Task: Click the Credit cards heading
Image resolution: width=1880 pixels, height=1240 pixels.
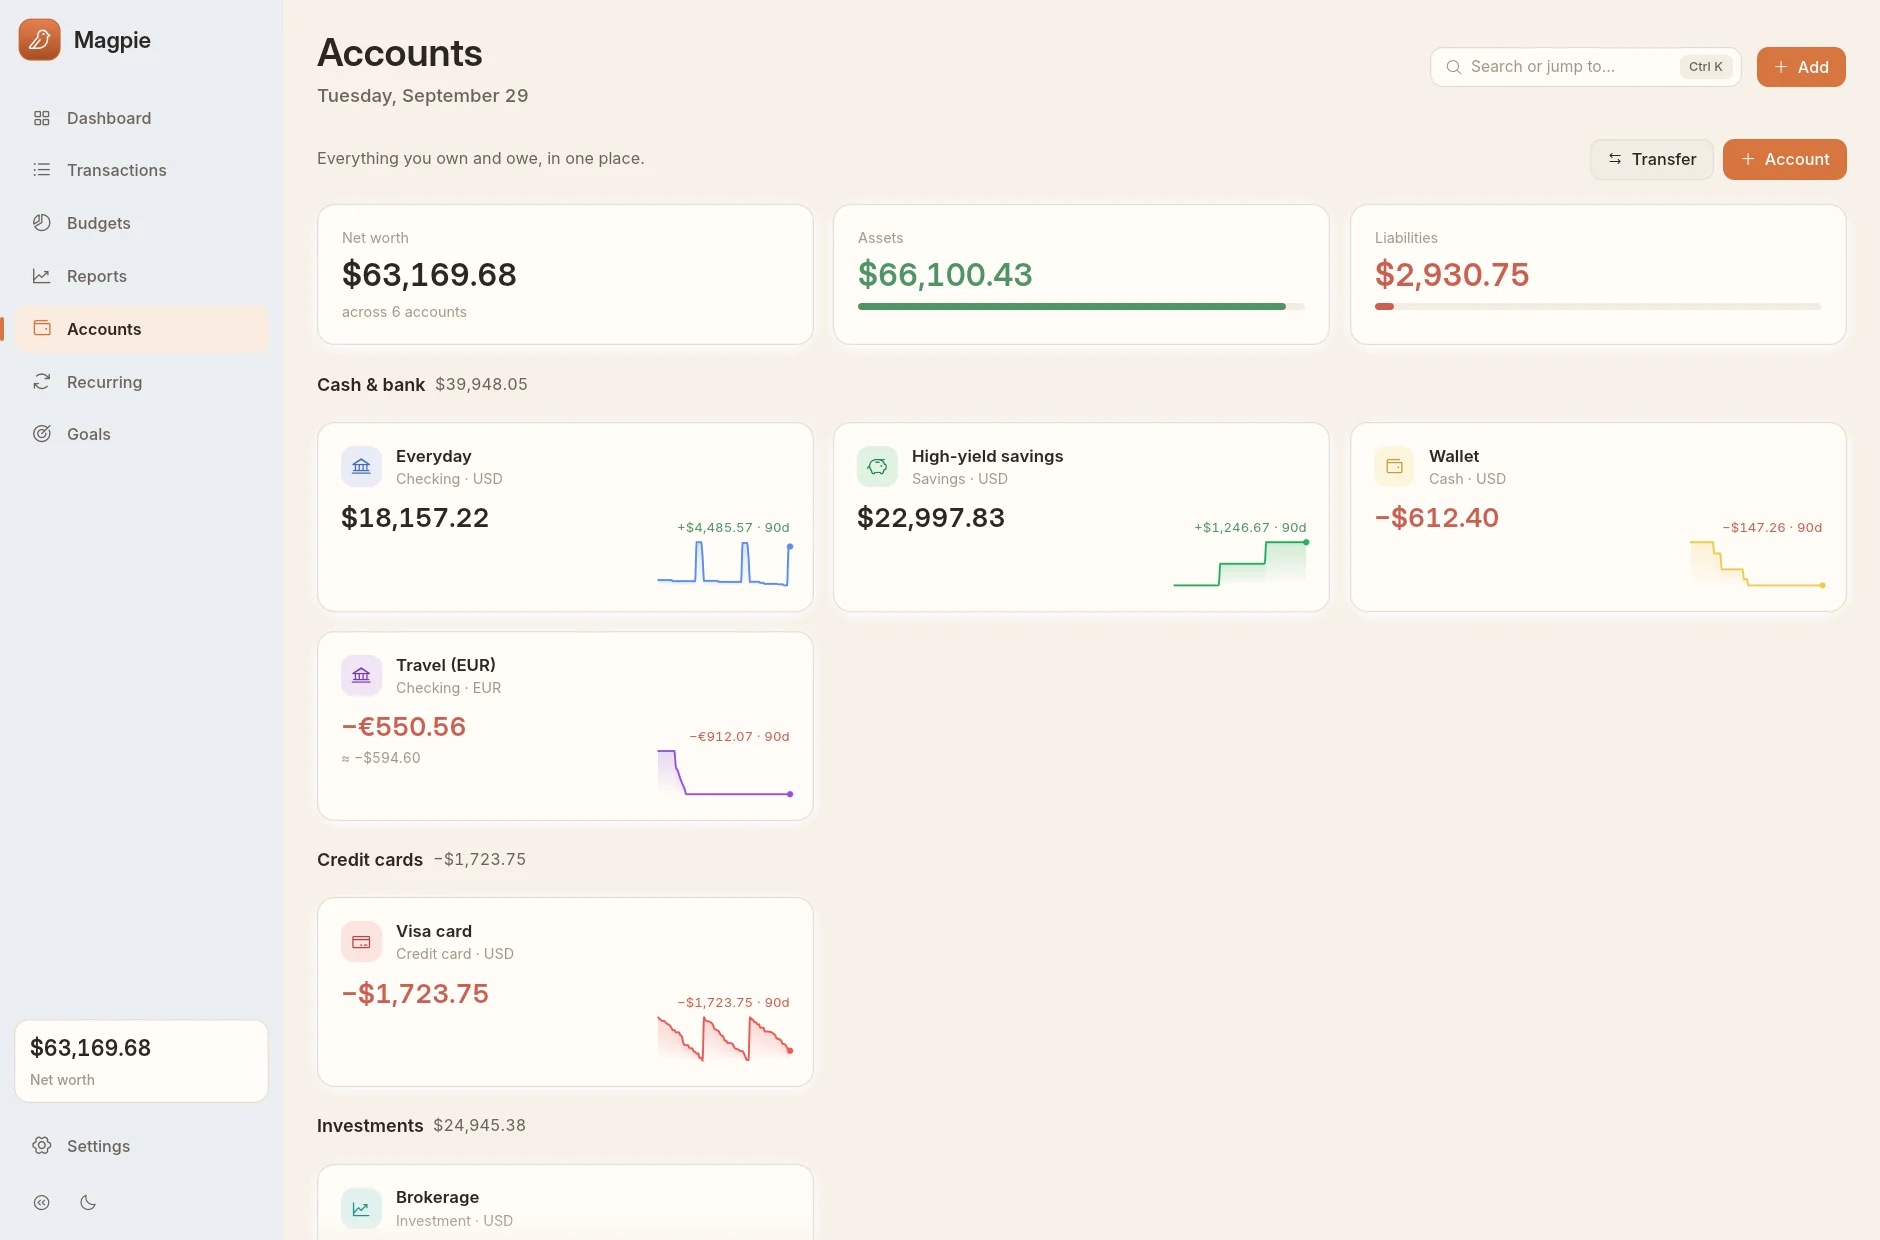Action: [x=370, y=859]
